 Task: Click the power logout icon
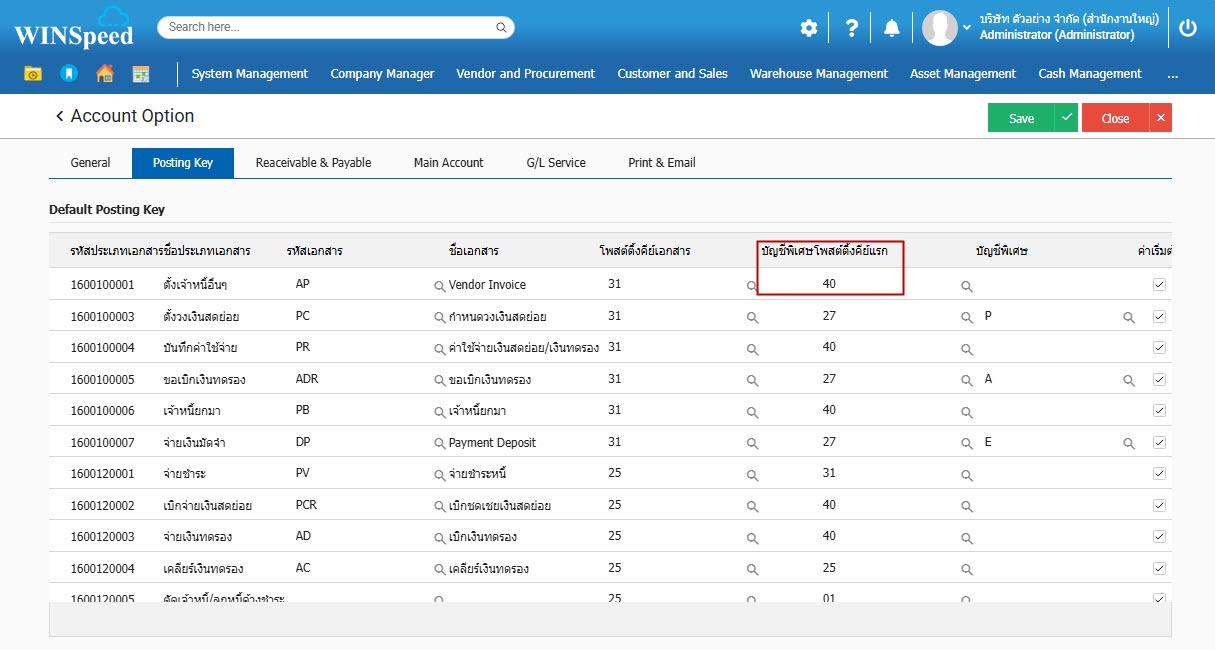(1187, 28)
